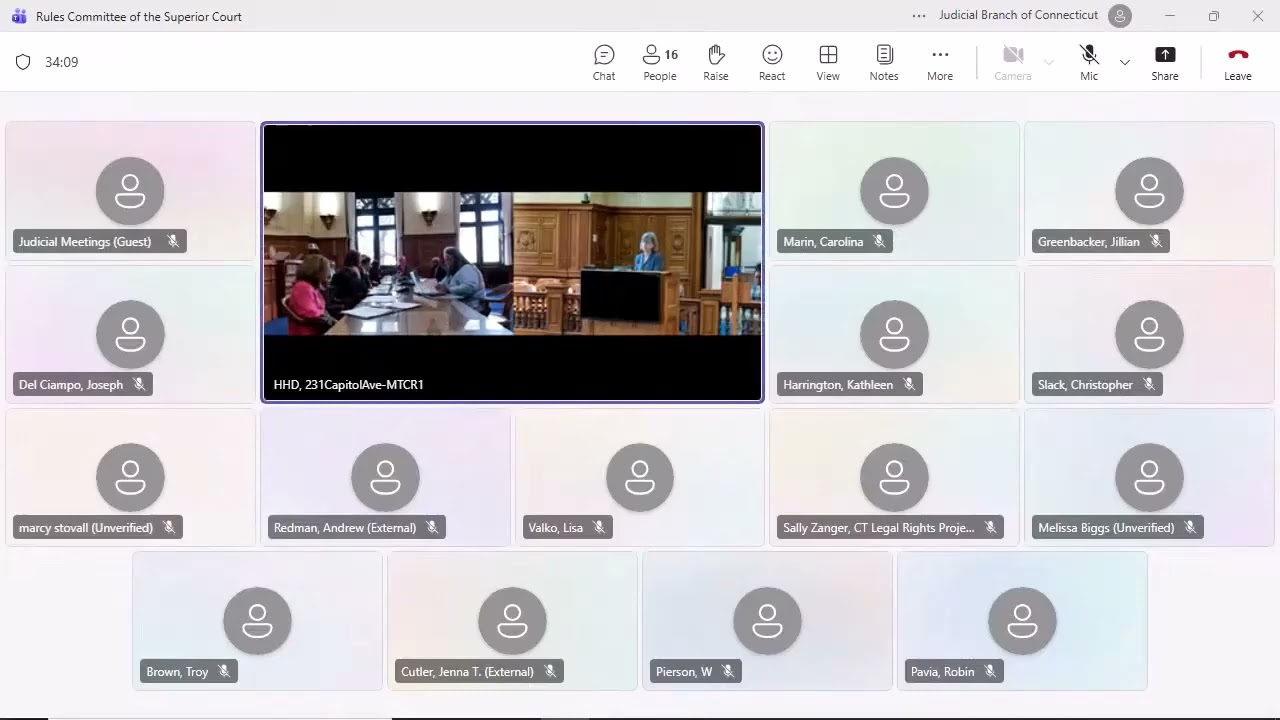Click the Brown, Troy name label
1280x720 pixels.
177,671
